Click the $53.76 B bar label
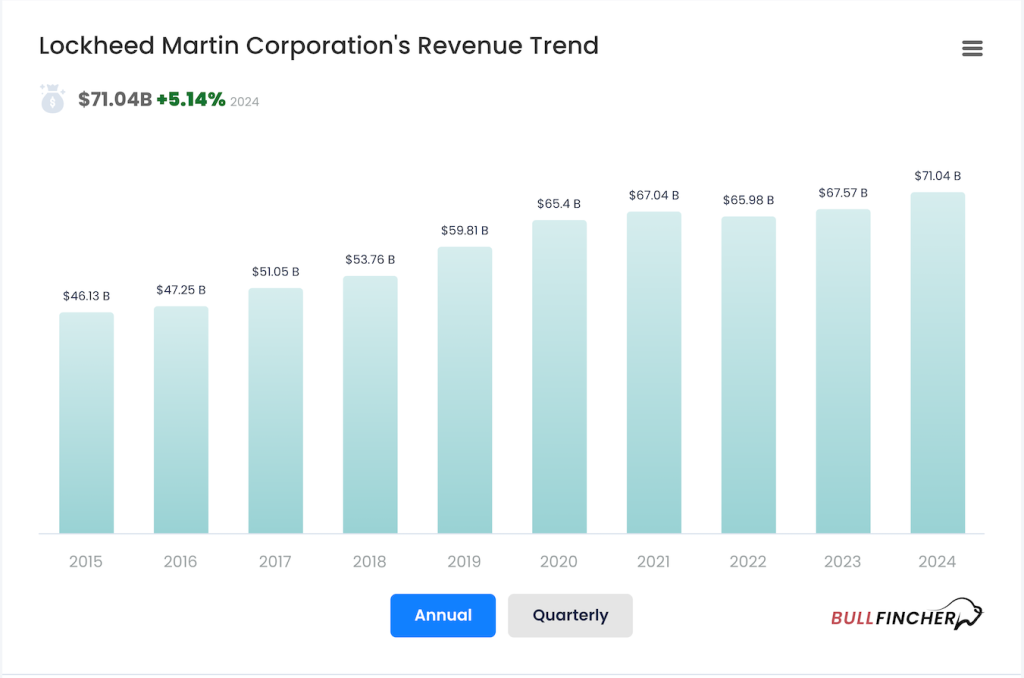 (370, 259)
